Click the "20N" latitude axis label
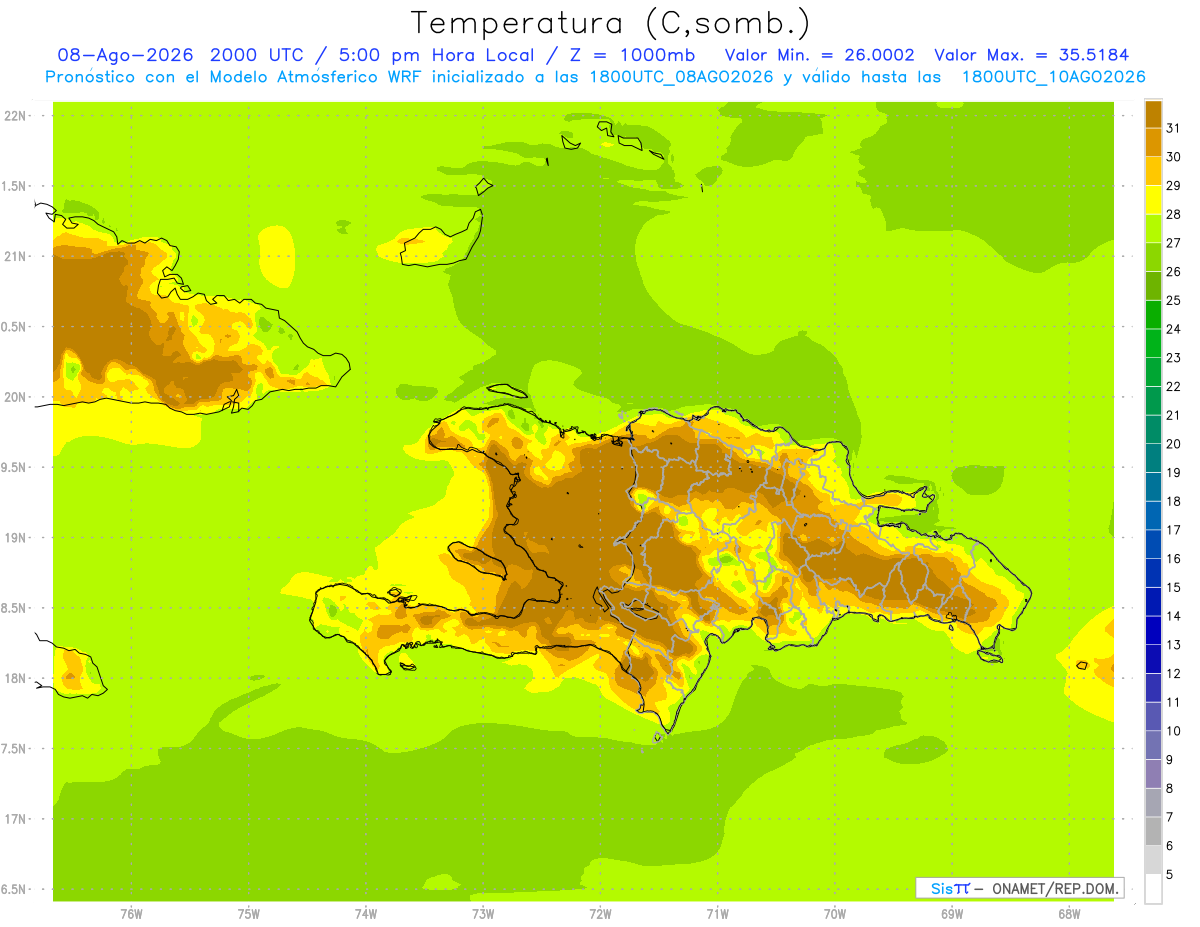The image size is (1200, 927). [14, 398]
